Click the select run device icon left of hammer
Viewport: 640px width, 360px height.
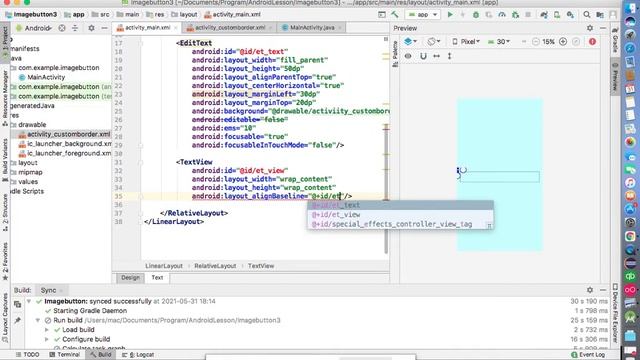(x=382, y=15)
